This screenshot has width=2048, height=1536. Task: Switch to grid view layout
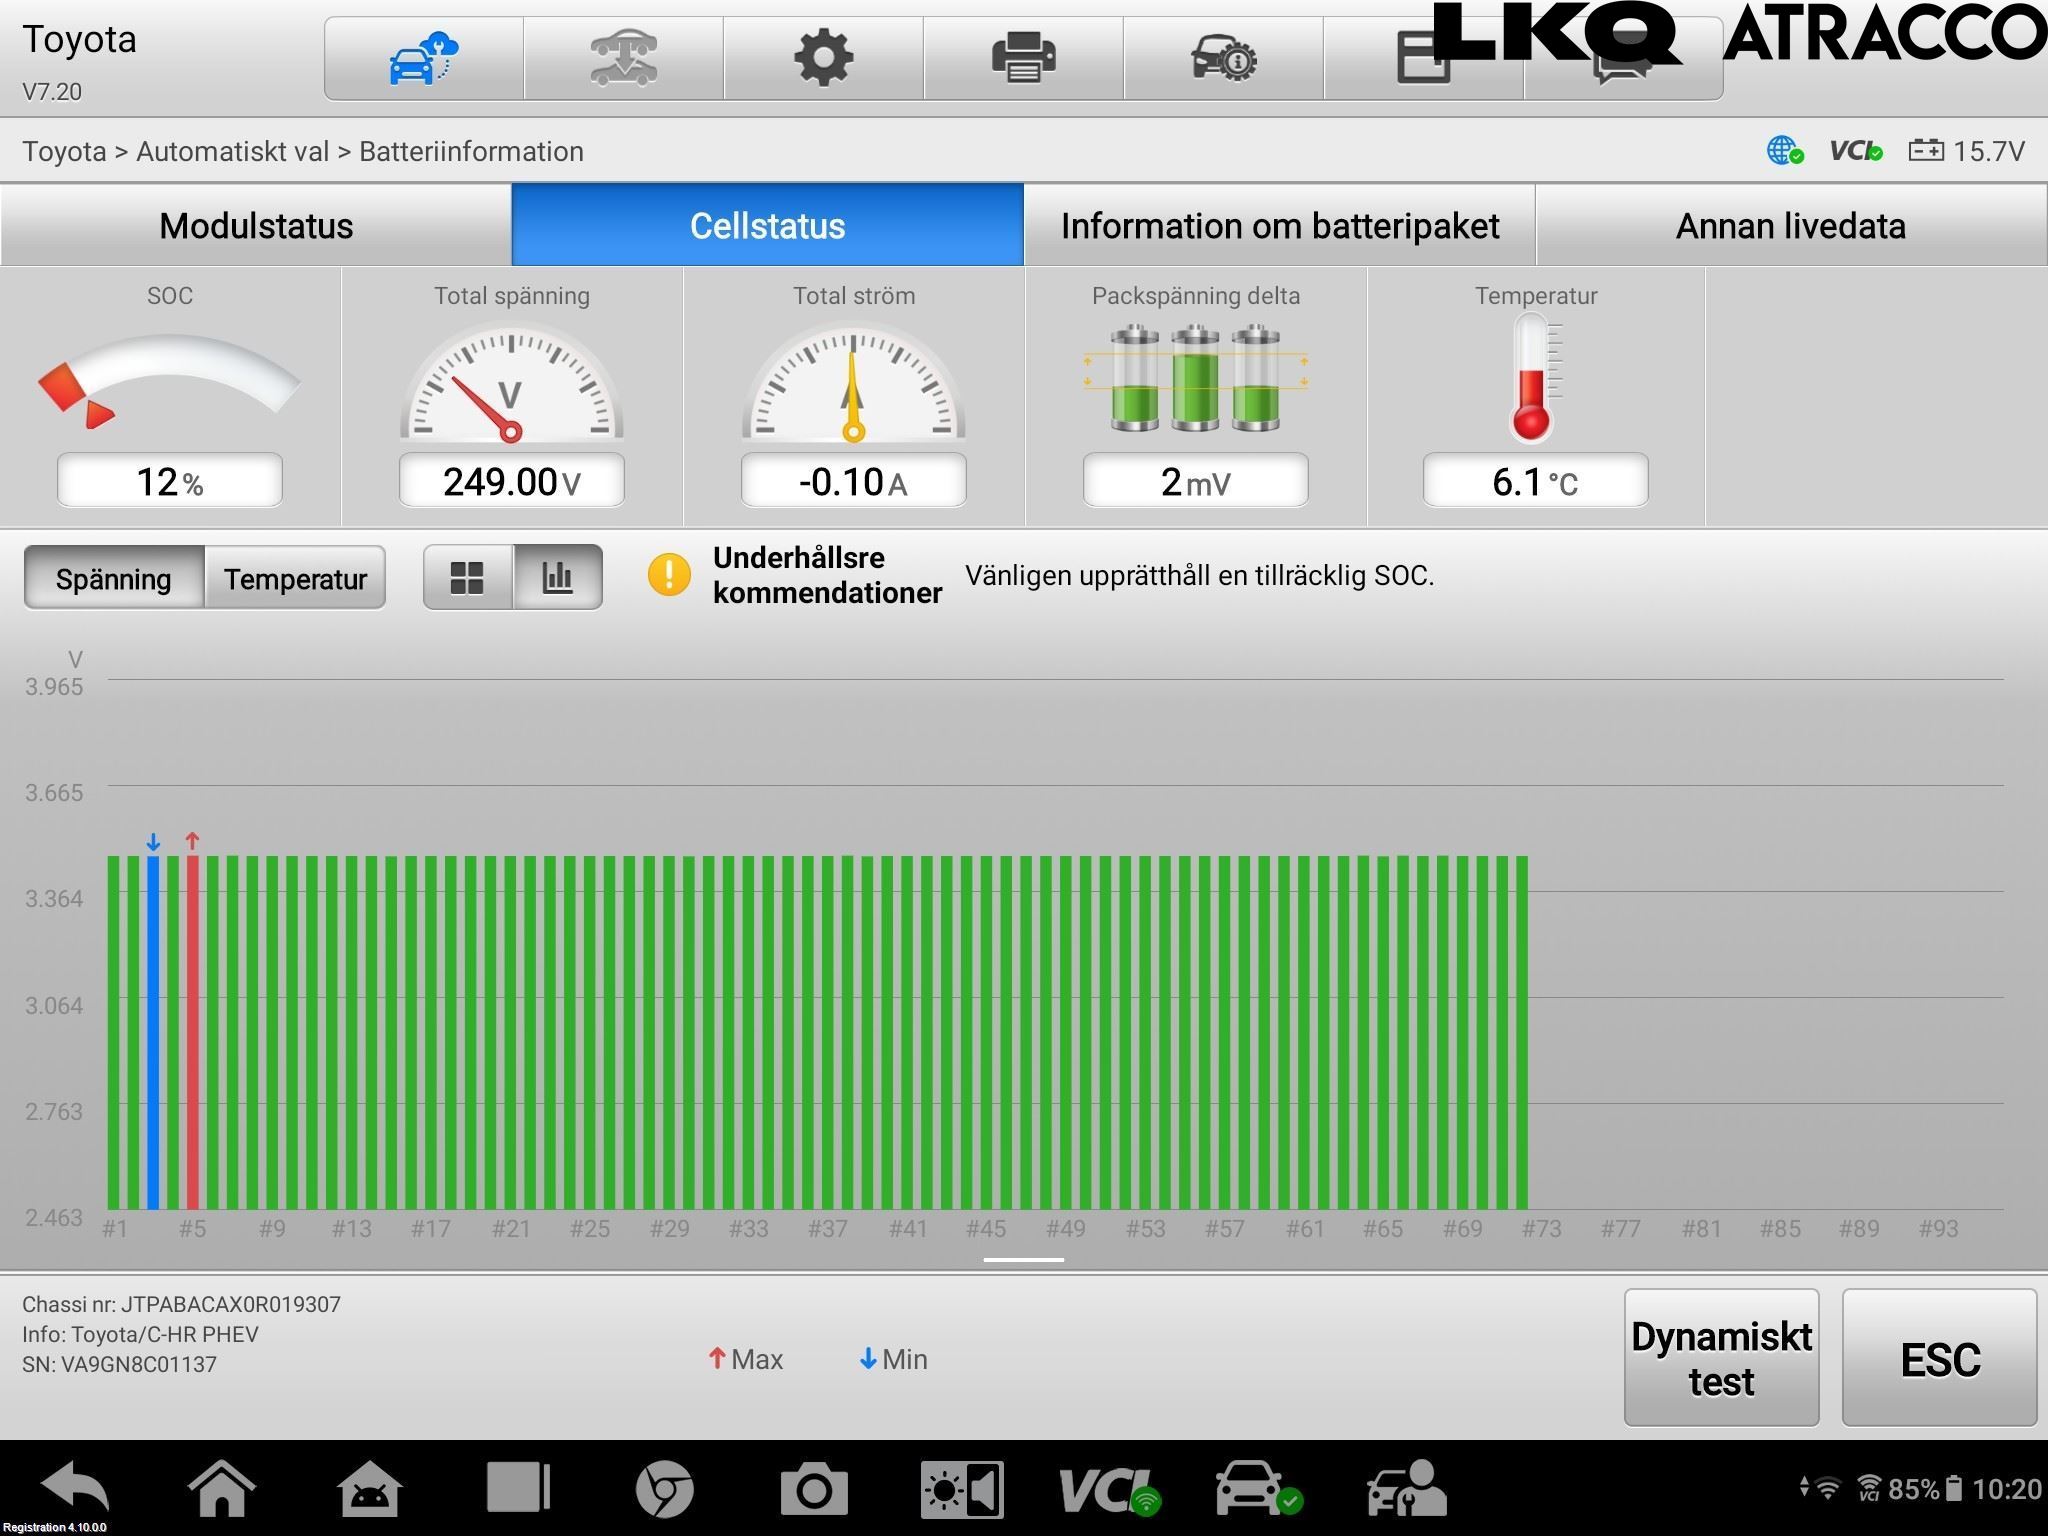point(467,577)
